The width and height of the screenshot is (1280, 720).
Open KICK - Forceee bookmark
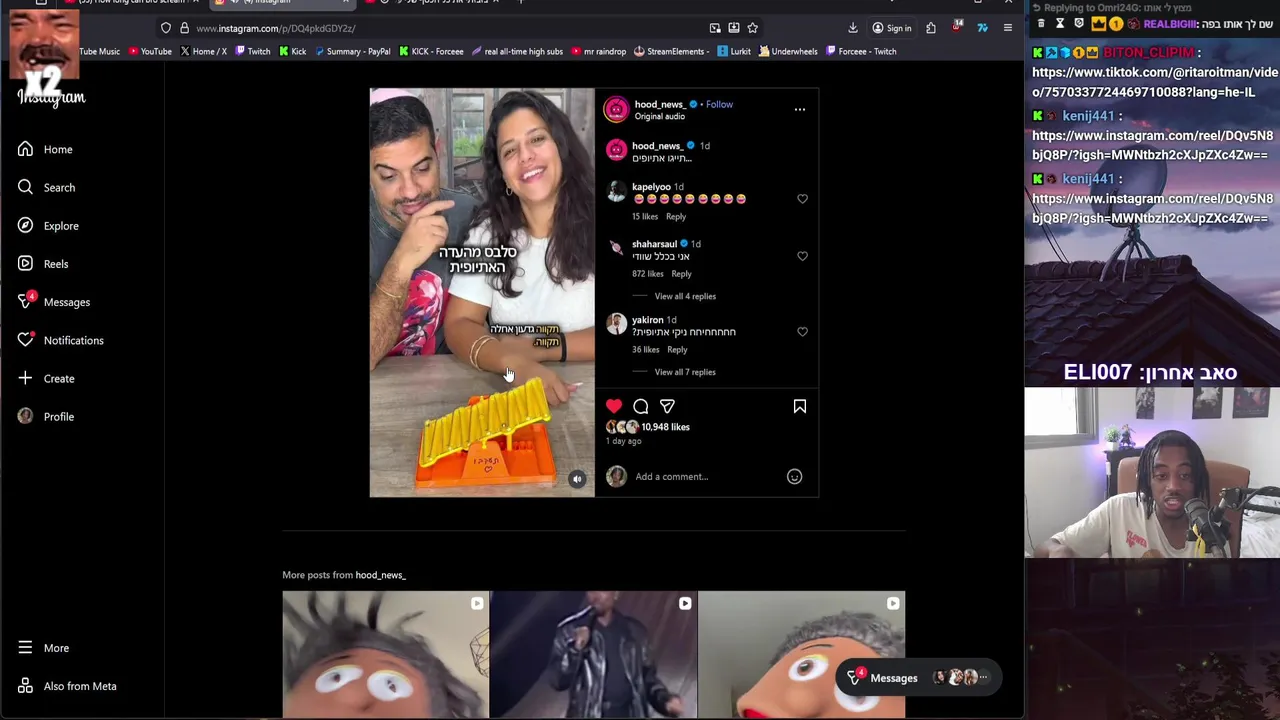tap(431, 51)
